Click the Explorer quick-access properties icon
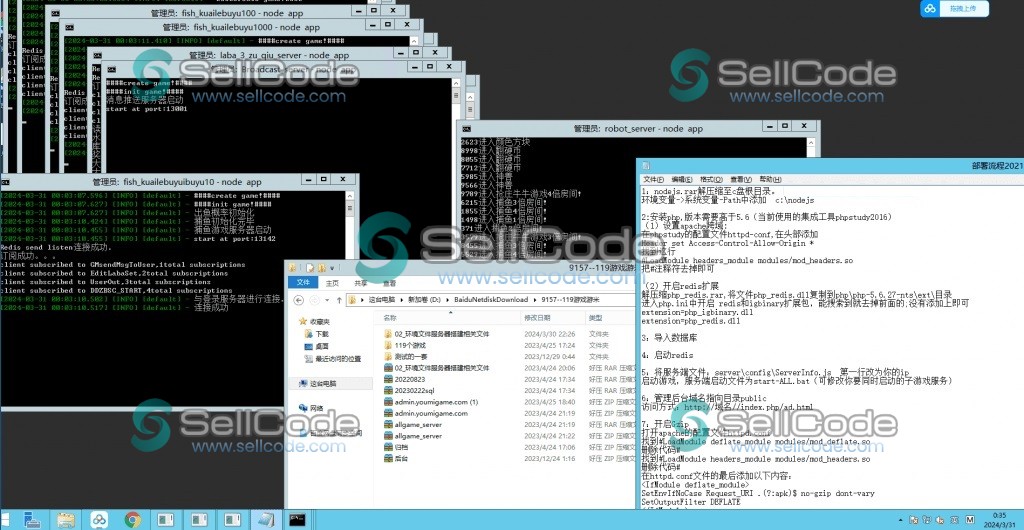The height and width of the screenshot is (530, 1024). [309, 268]
